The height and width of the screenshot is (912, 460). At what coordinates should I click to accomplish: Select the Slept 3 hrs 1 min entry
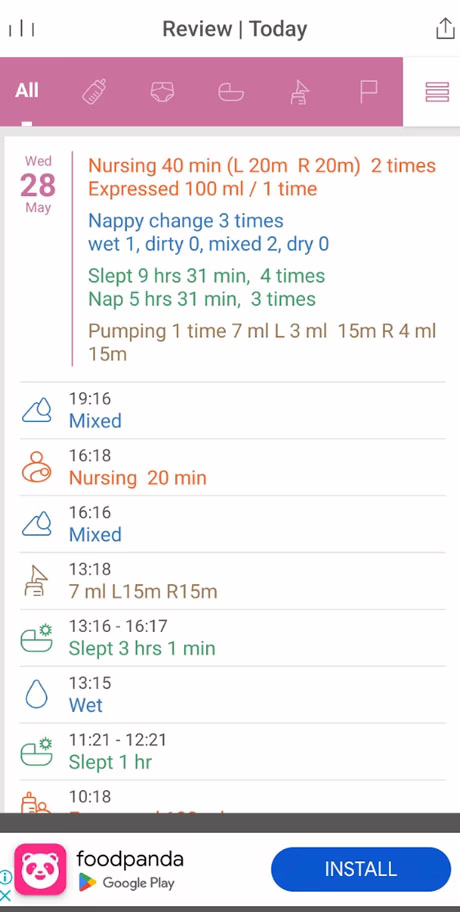232,638
